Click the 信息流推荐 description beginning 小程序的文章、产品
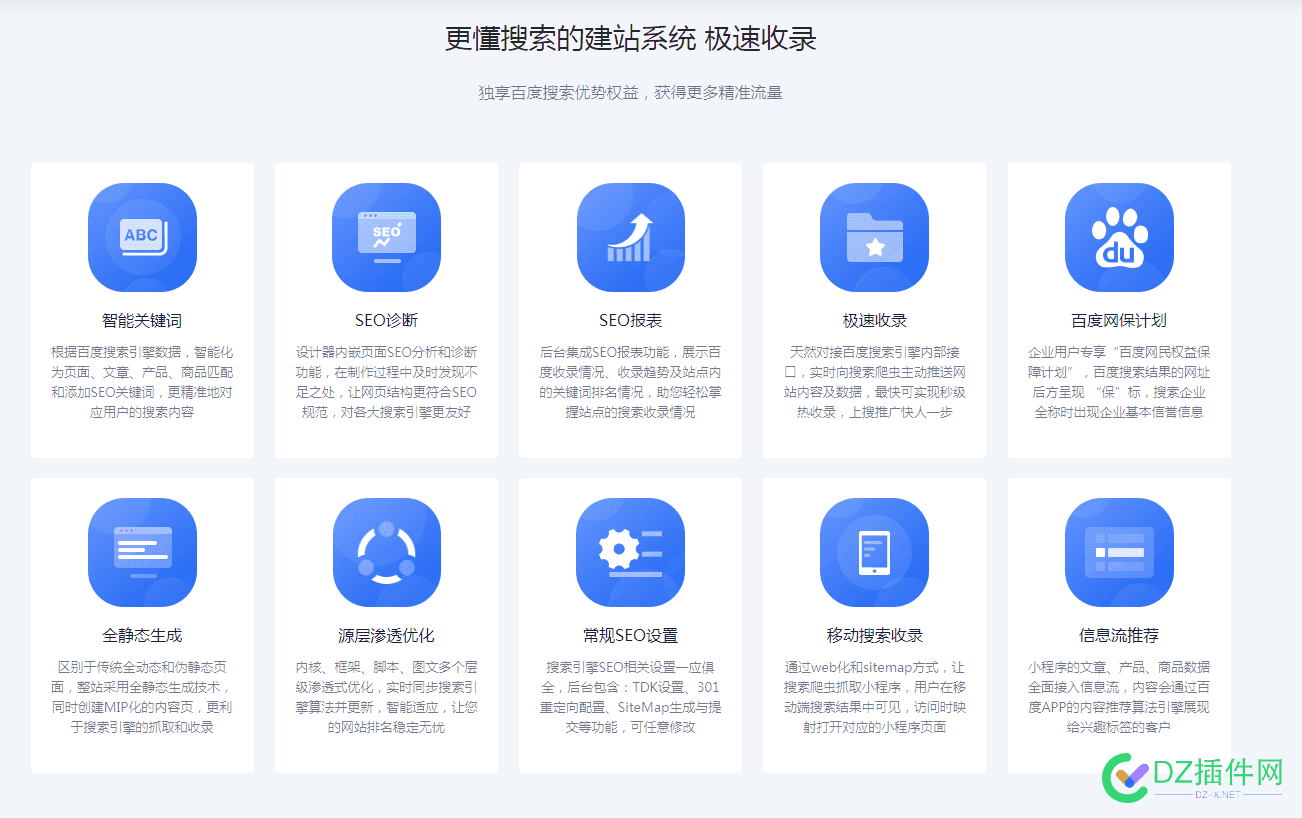Screen dimensions: 1302x818 point(1119,697)
